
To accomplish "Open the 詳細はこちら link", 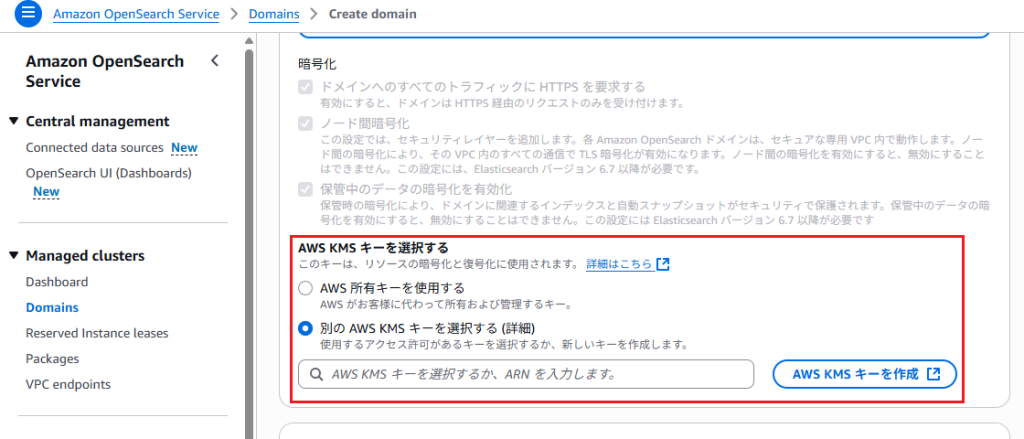I will tap(619, 265).
